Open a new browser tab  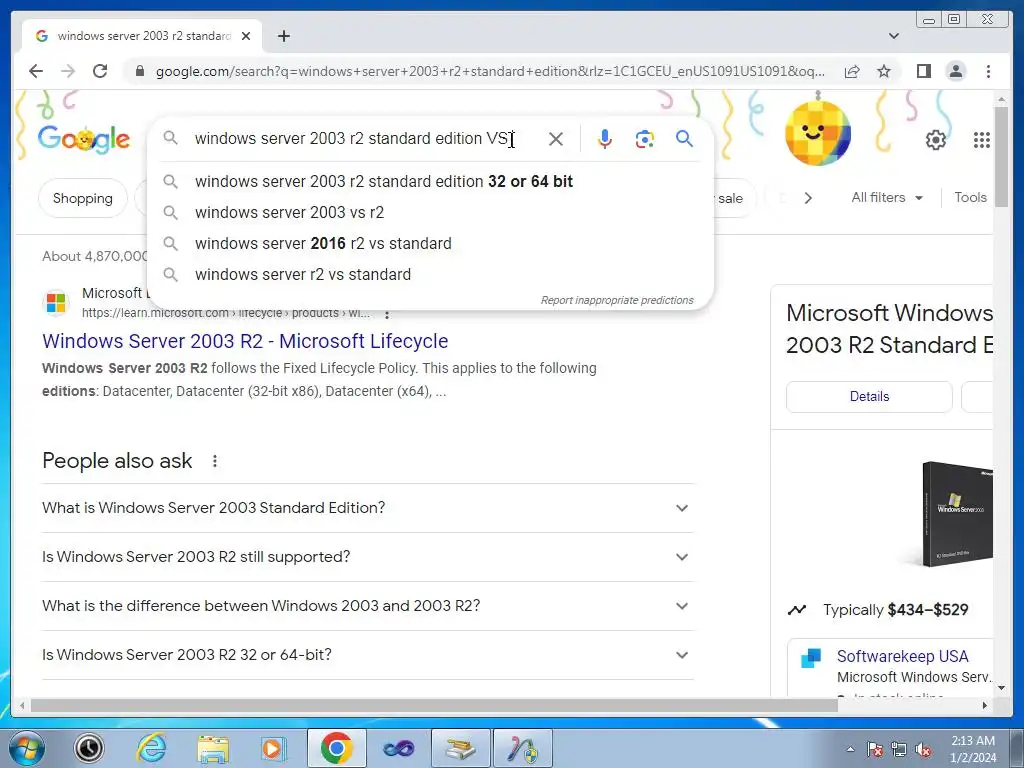point(283,36)
